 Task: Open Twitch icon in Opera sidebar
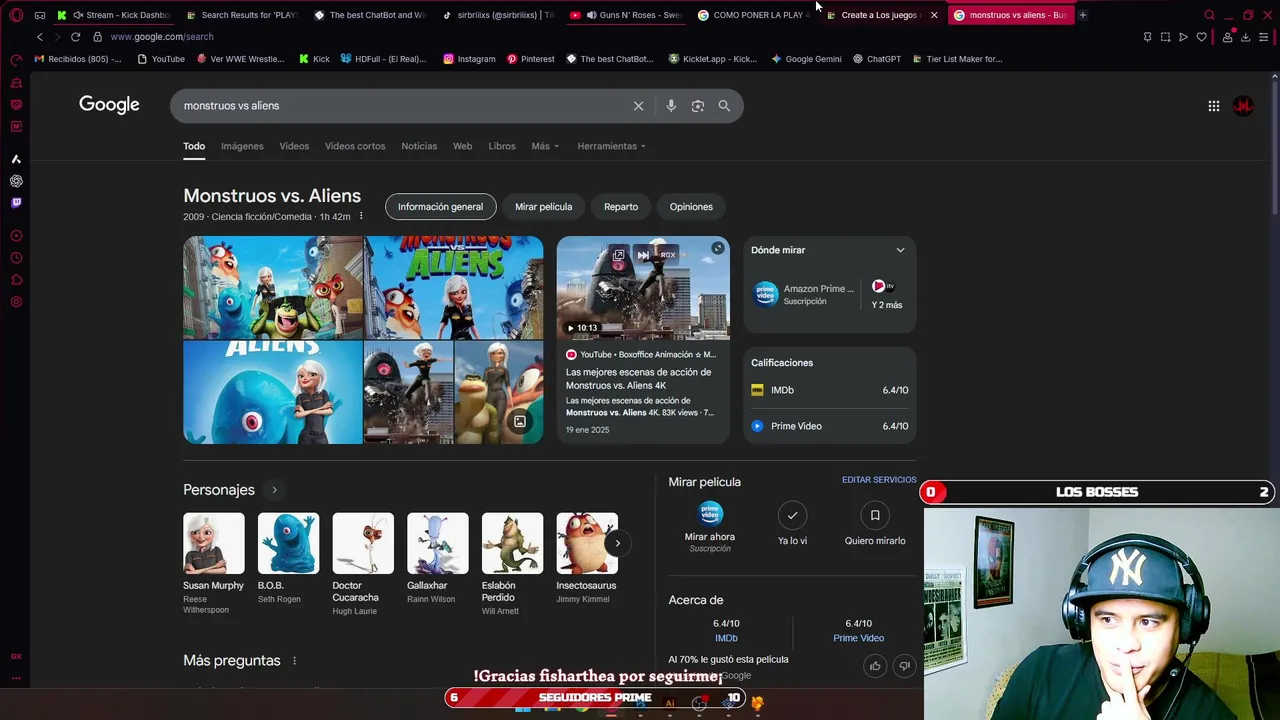16,203
